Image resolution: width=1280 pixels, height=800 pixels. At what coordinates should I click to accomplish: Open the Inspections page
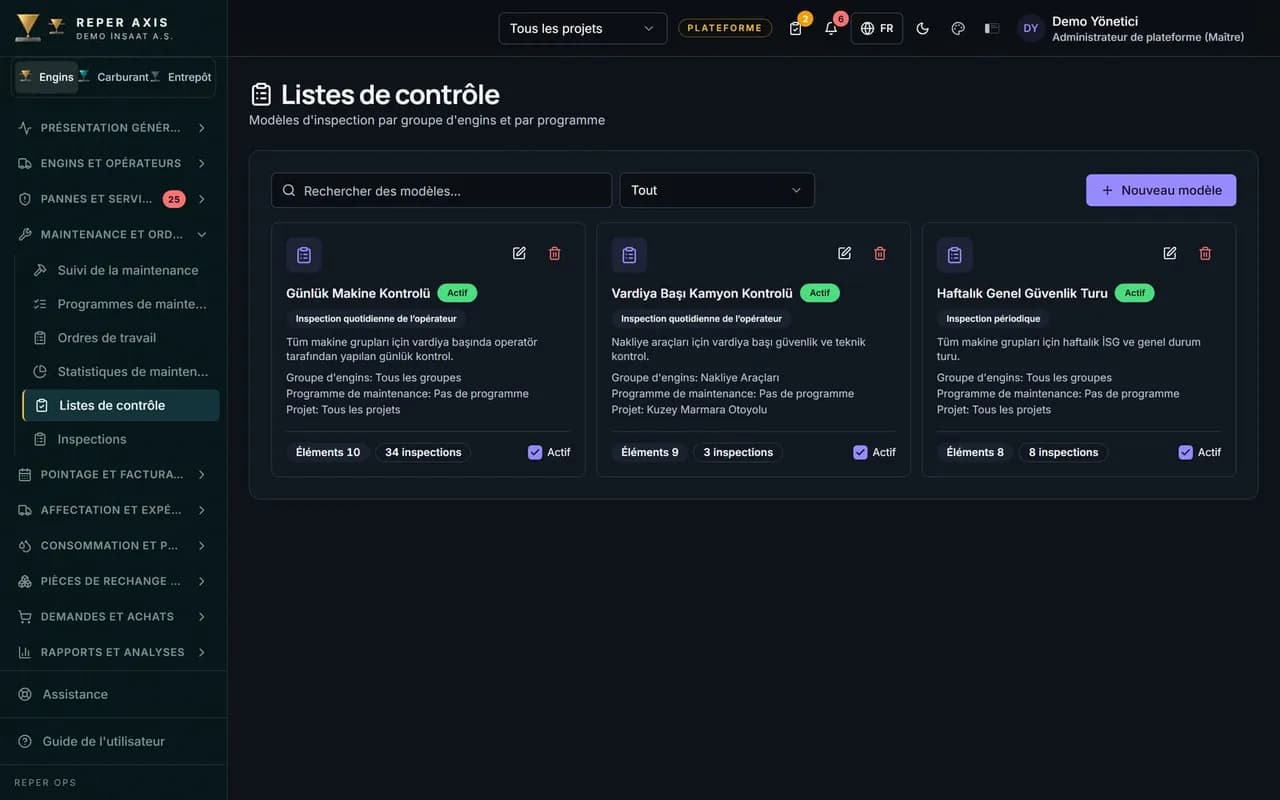pyautogui.click(x=121, y=439)
